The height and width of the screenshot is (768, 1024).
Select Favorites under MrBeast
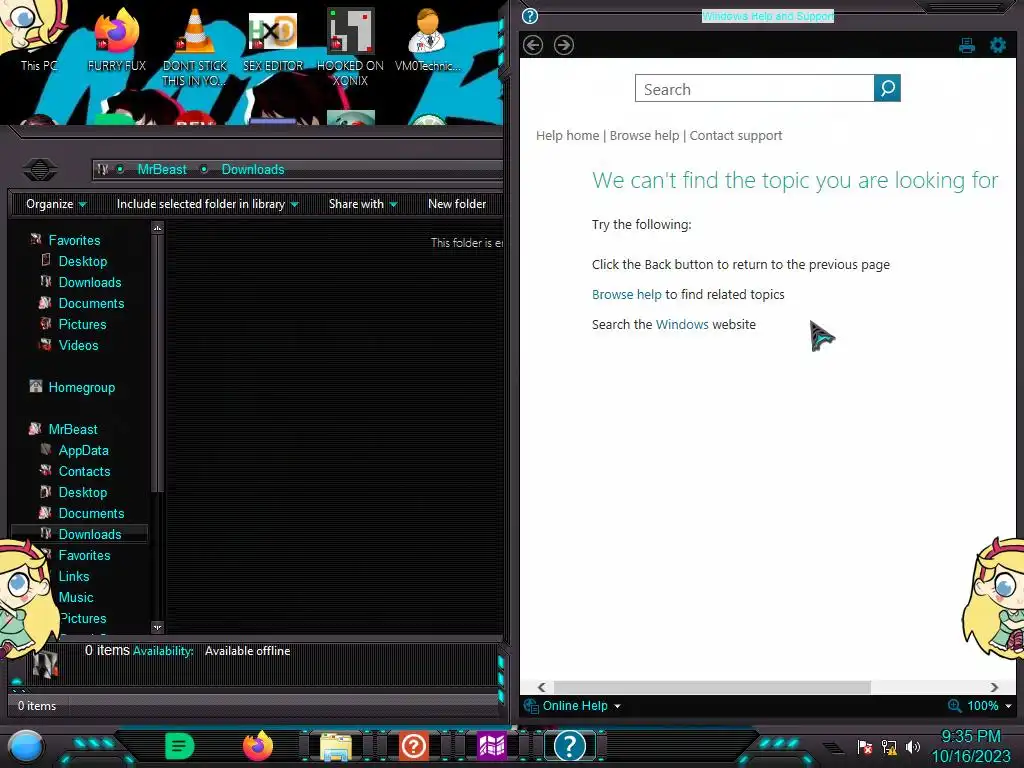pos(84,555)
